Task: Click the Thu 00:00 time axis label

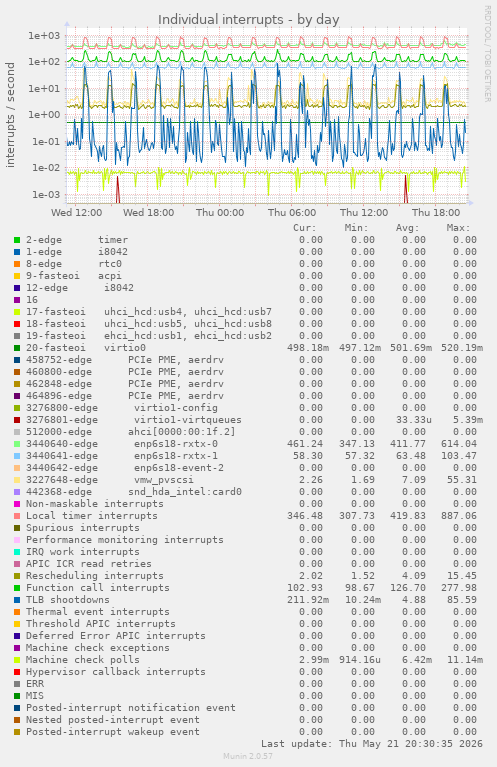Action: pyautogui.click(x=220, y=212)
